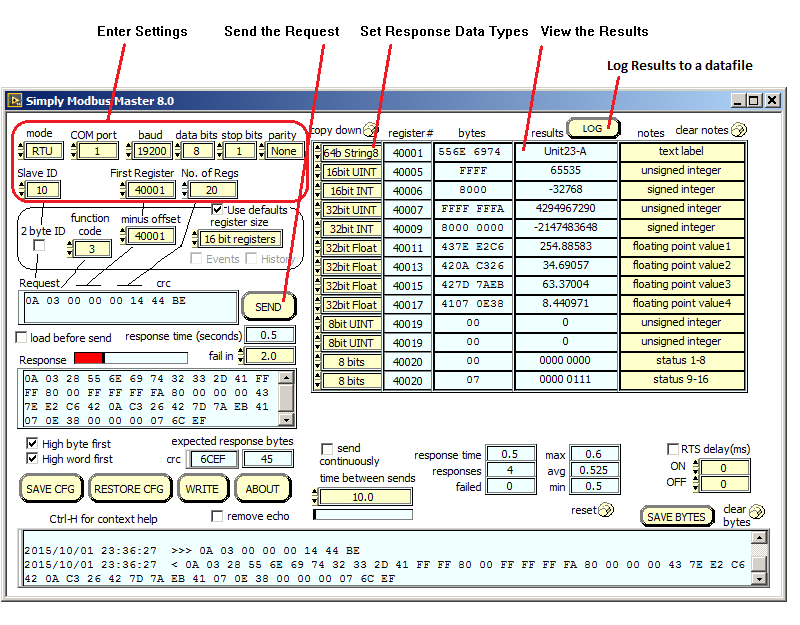The height and width of the screenshot is (625, 800).
Task: Open the parity None selector
Action: click(x=284, y=151)
